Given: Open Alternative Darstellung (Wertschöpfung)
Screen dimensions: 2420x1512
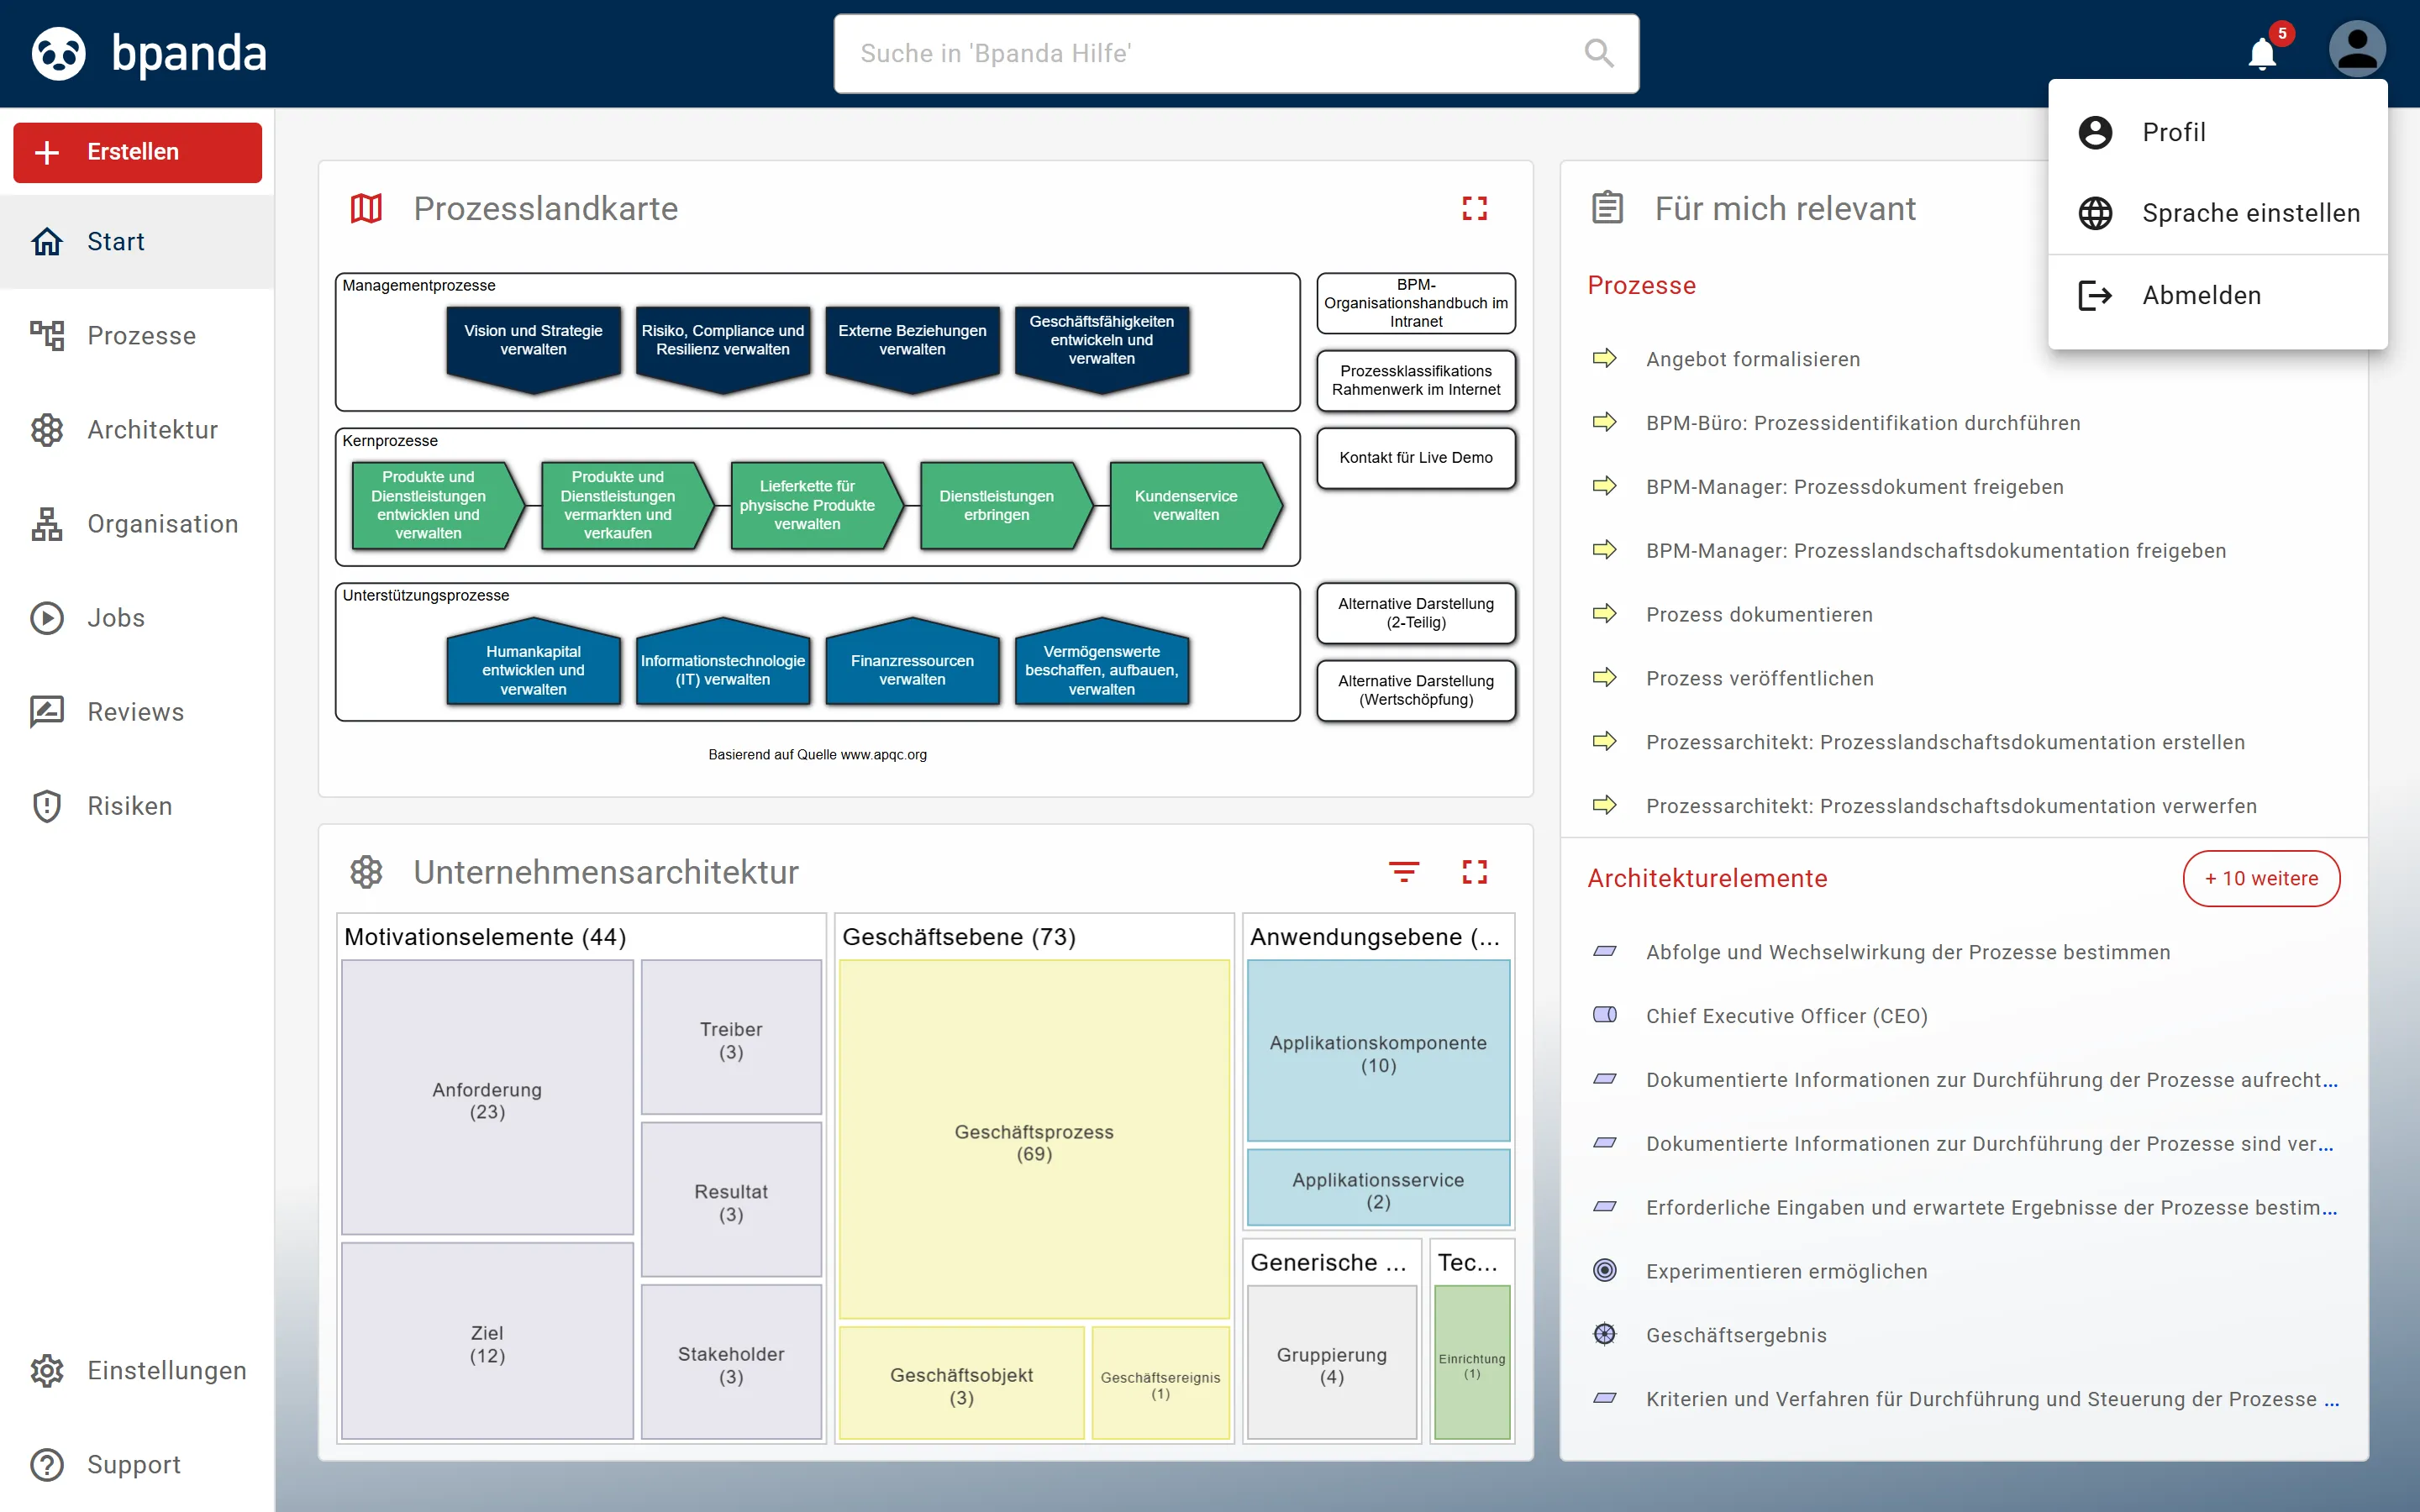Looking at the screenshot, I should [x=1415, y=690].
